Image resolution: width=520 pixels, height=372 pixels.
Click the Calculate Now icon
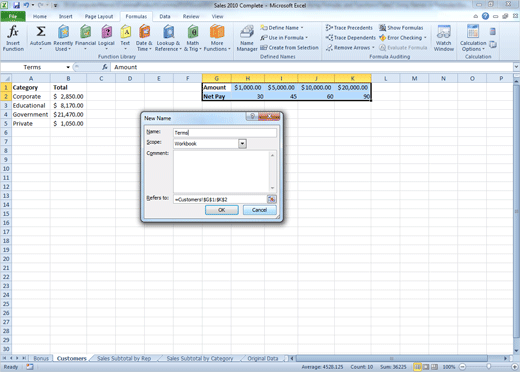pyautogui.click(x=493, y=32)
